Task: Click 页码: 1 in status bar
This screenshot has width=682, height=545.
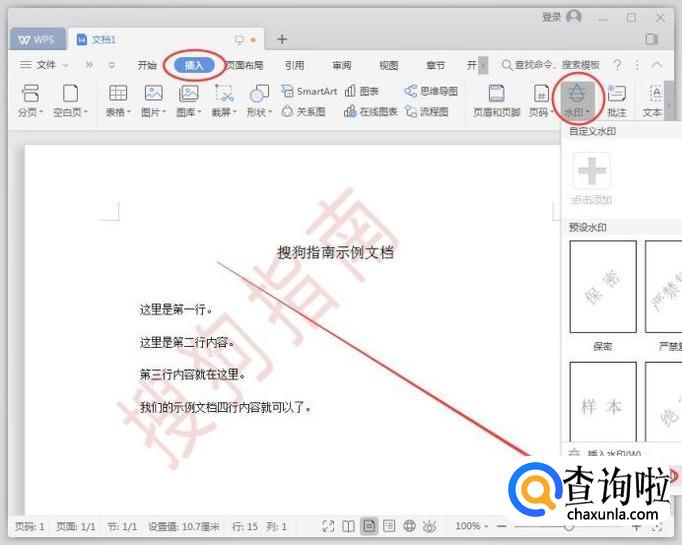Action: pyautogui.click(x=30, y=526)
